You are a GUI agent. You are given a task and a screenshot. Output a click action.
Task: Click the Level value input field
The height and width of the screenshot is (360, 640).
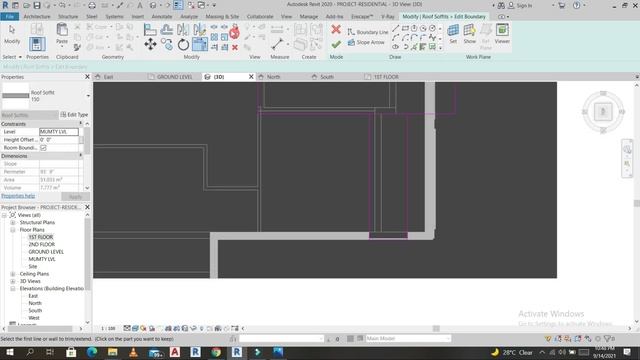[59, 131]
